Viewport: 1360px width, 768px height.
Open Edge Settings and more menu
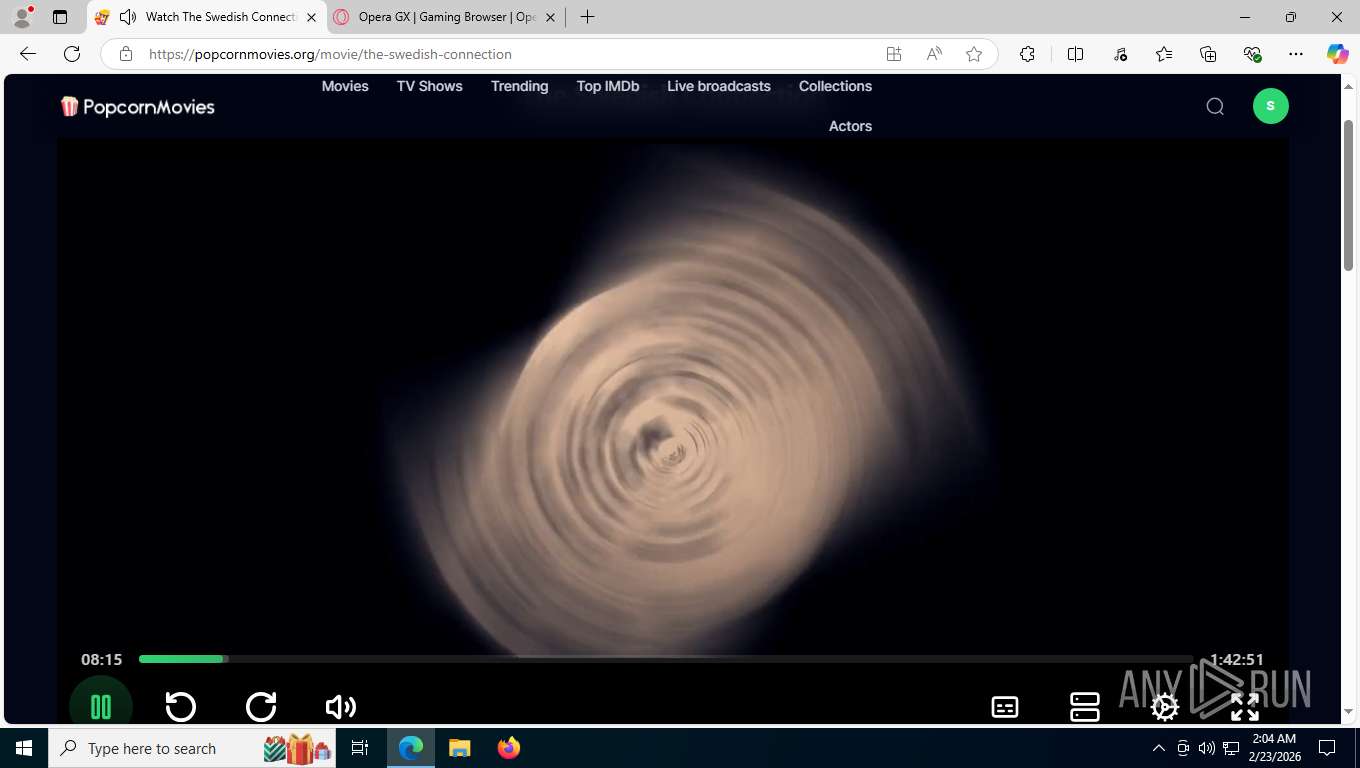(x=1296, y=54)
